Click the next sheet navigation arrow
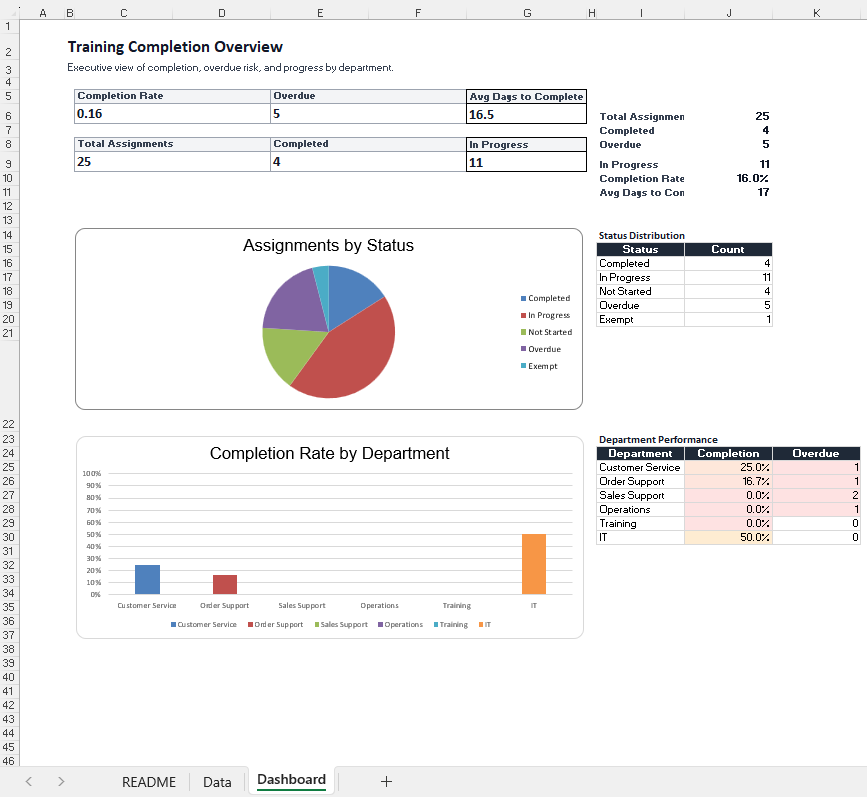Viewport: 867px width, 797px height. [x=61, y=781]
